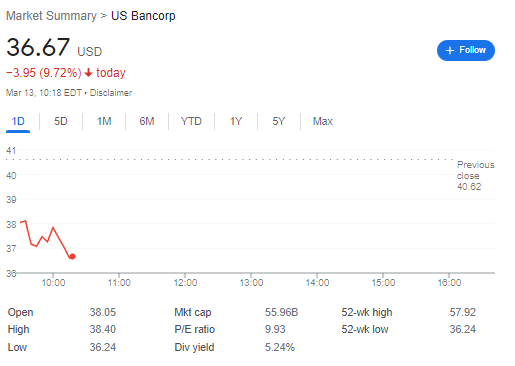This screenshot has height=366, width=515.
Task: Click the red price line at 10:00
Action: point(53,228)
